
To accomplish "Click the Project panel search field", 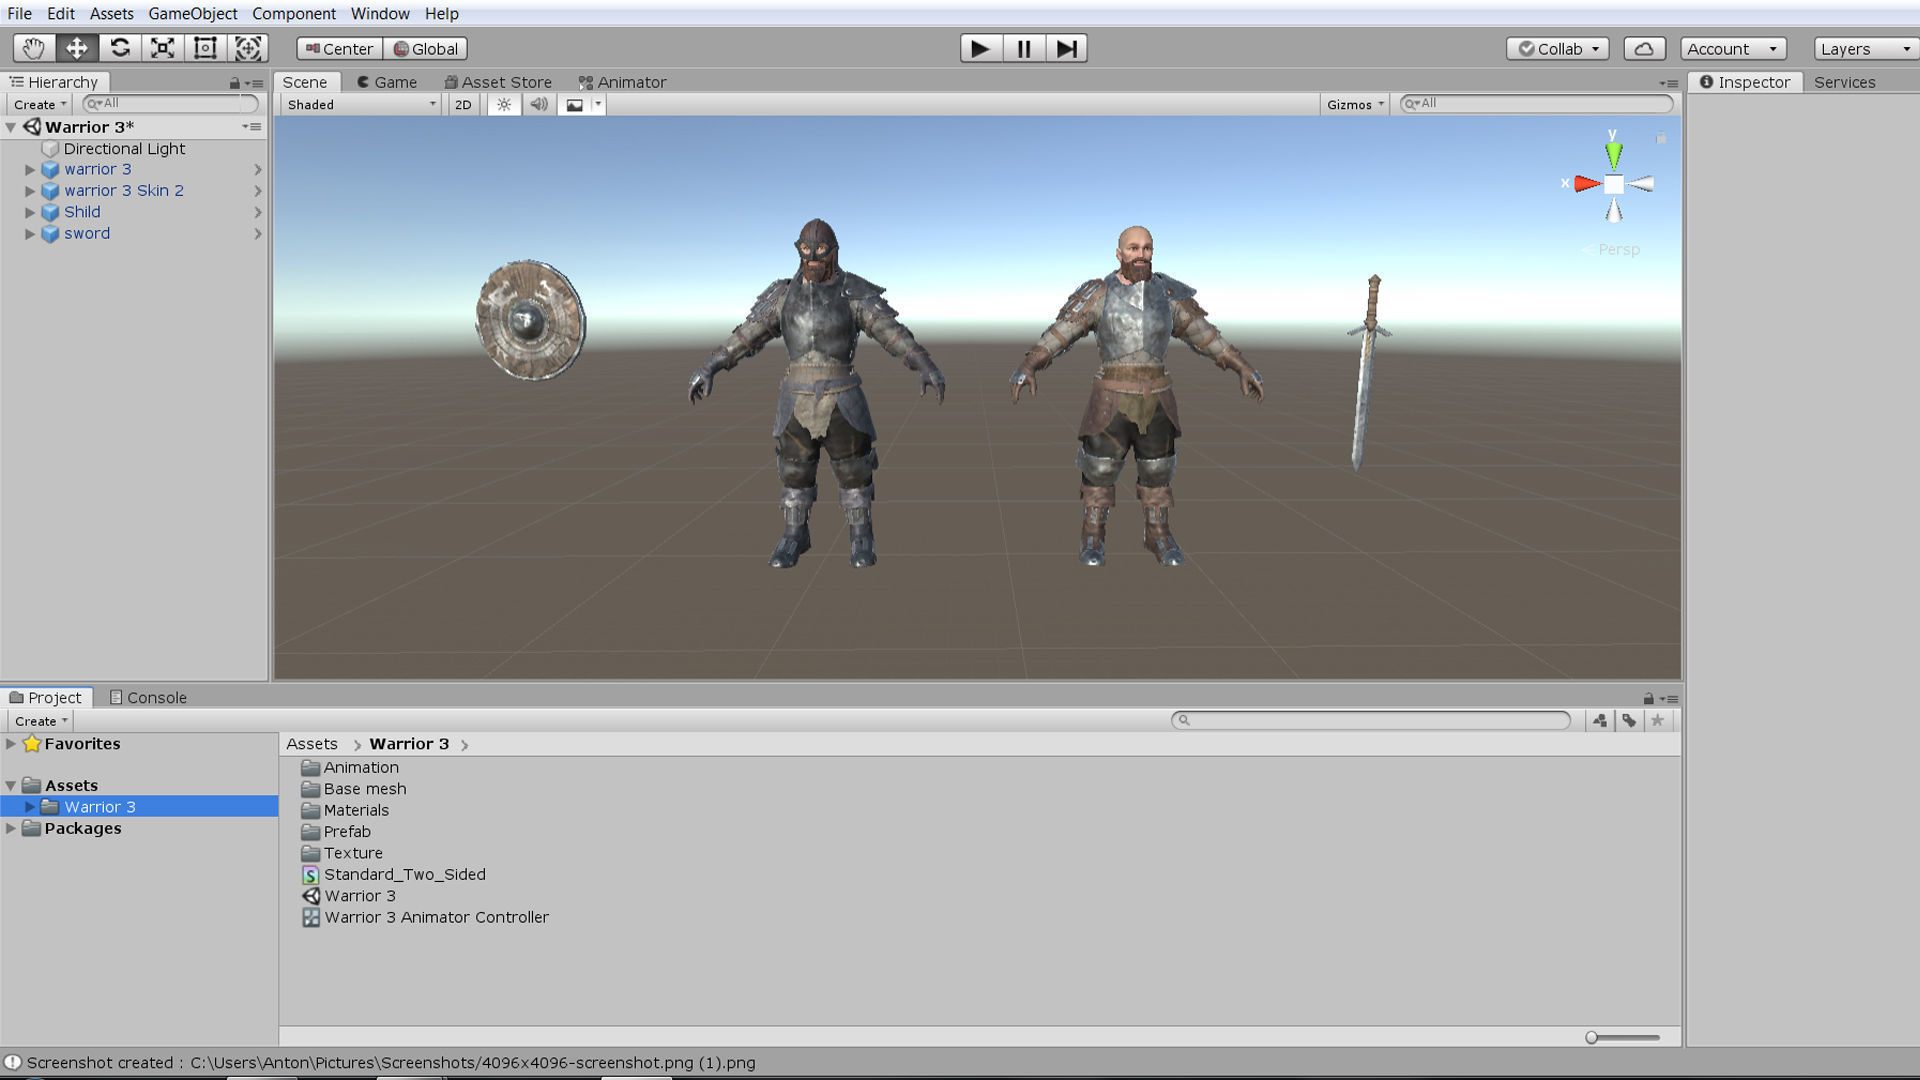I will (1372, 720).
